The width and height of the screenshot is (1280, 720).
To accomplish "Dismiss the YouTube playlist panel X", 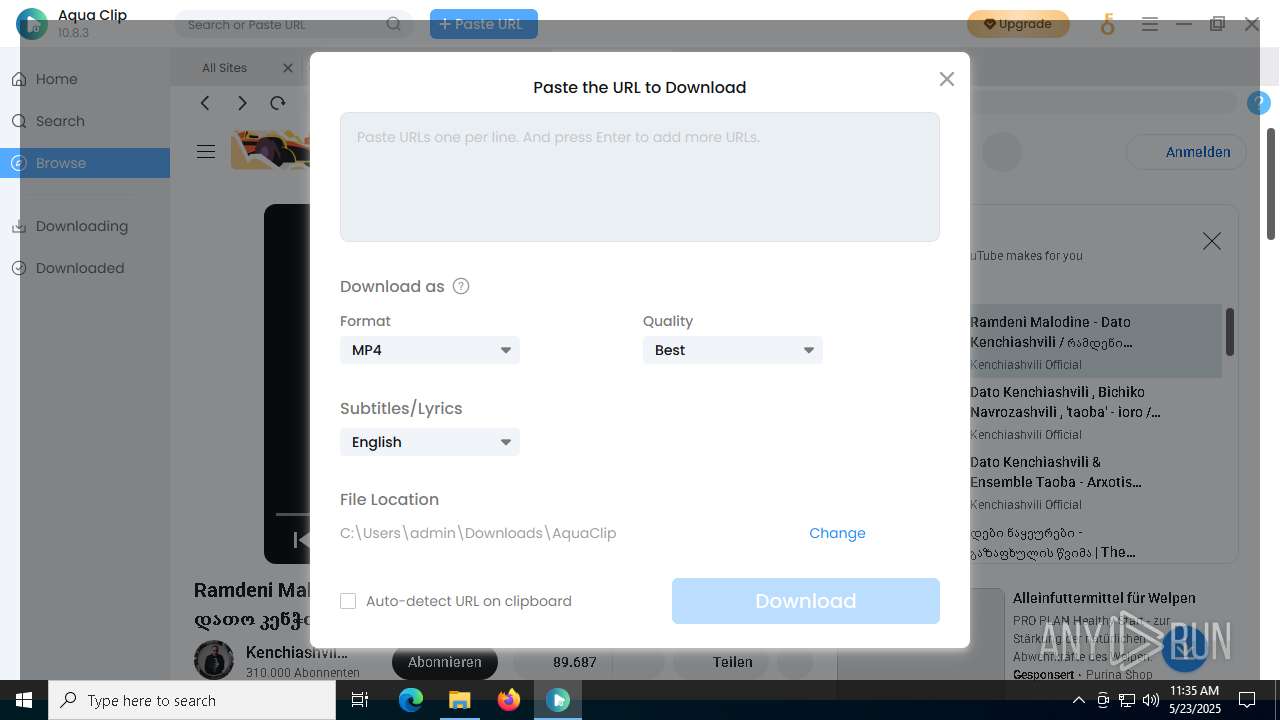I will coord(1212,241).
